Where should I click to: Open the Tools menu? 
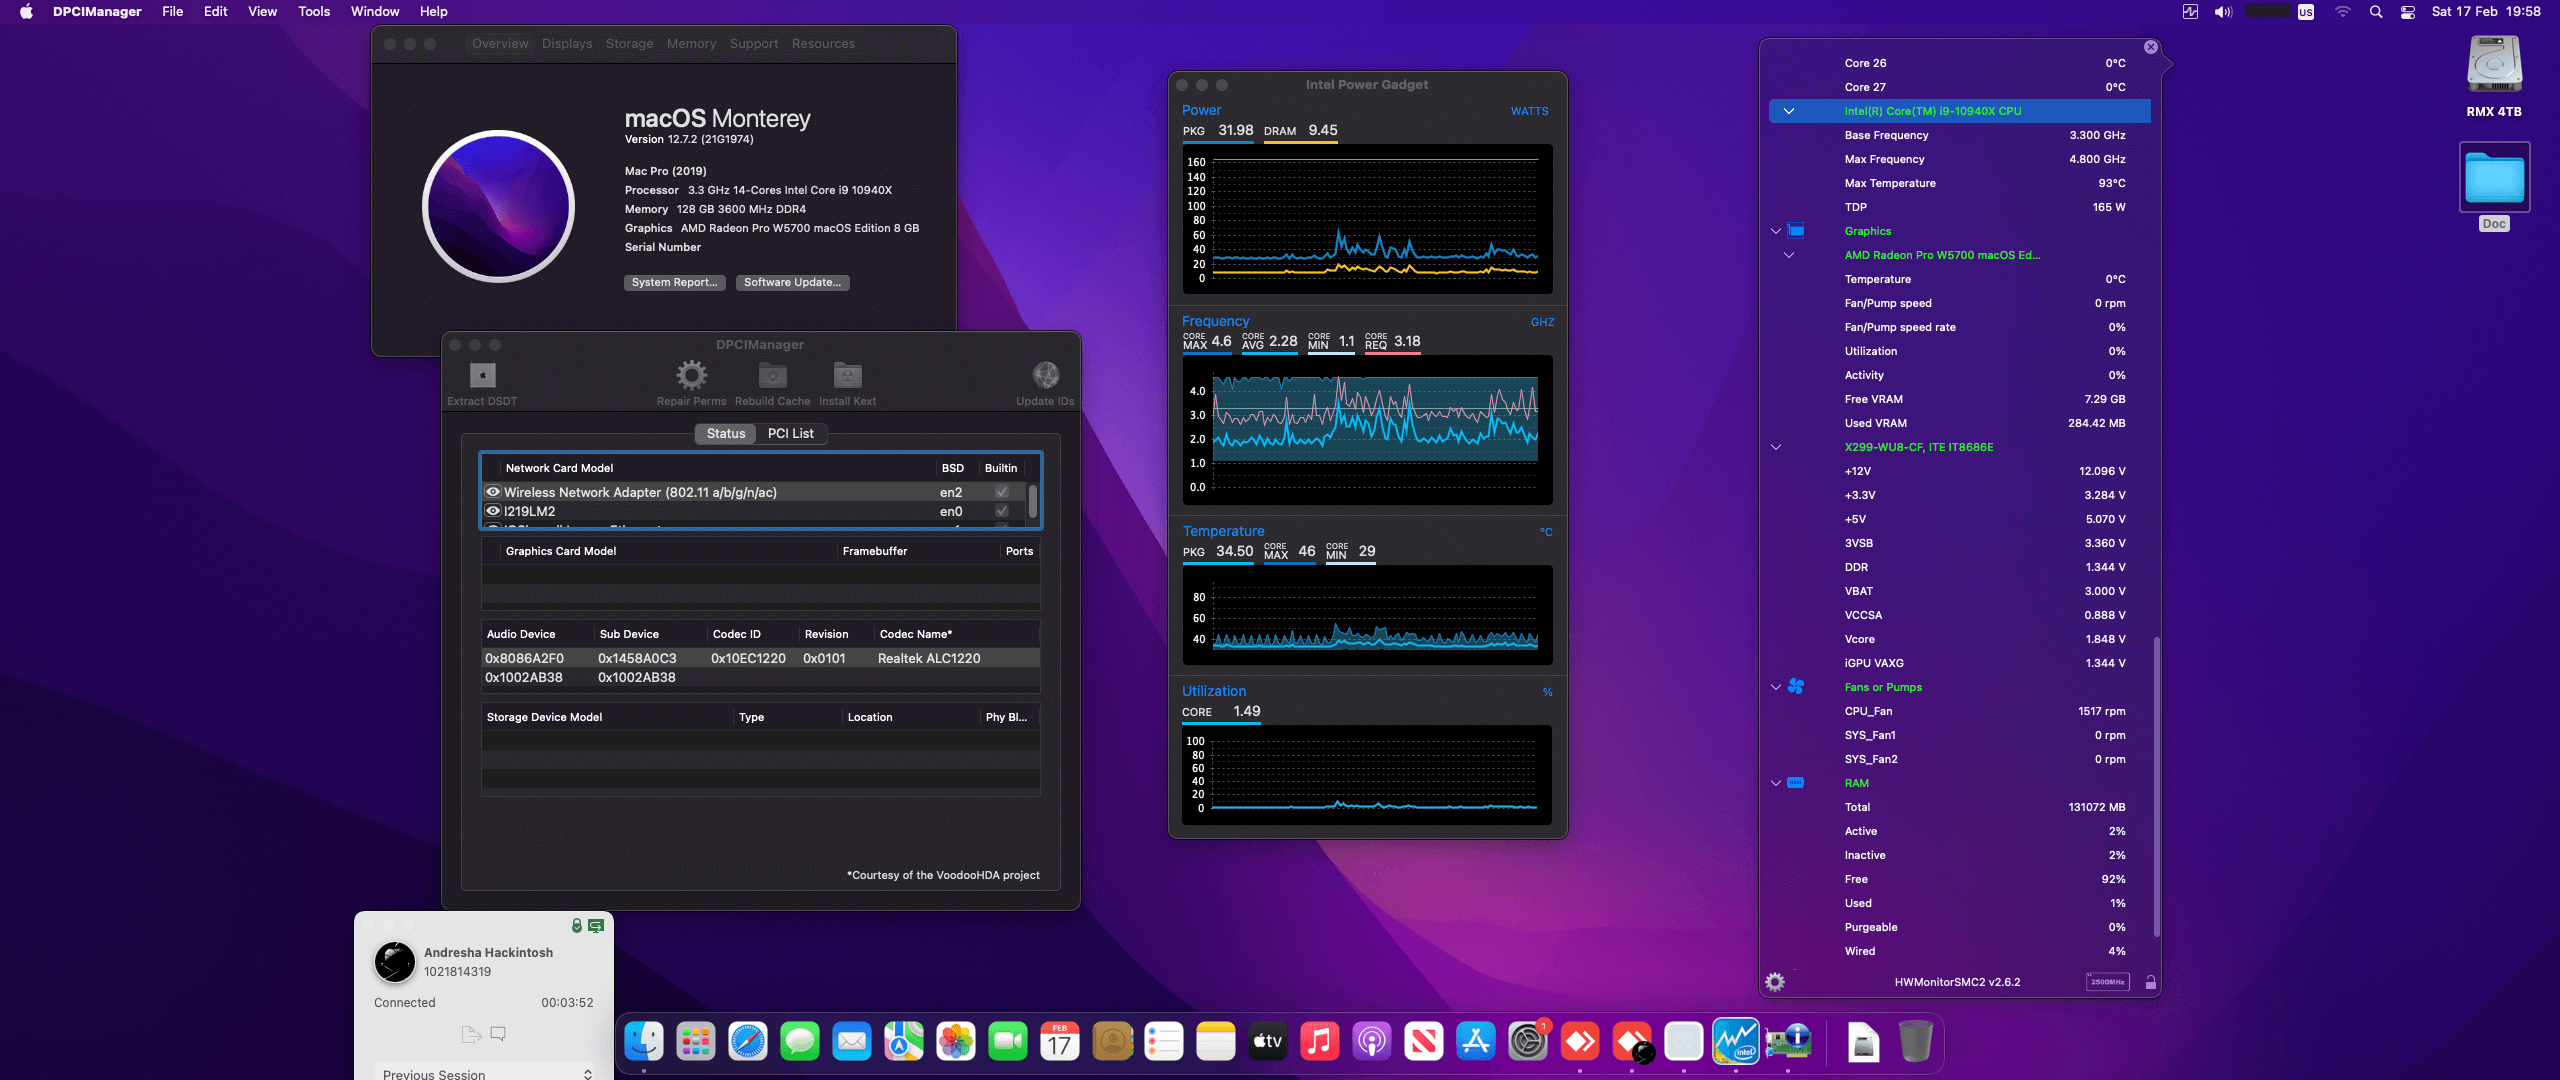click(314, 12)
